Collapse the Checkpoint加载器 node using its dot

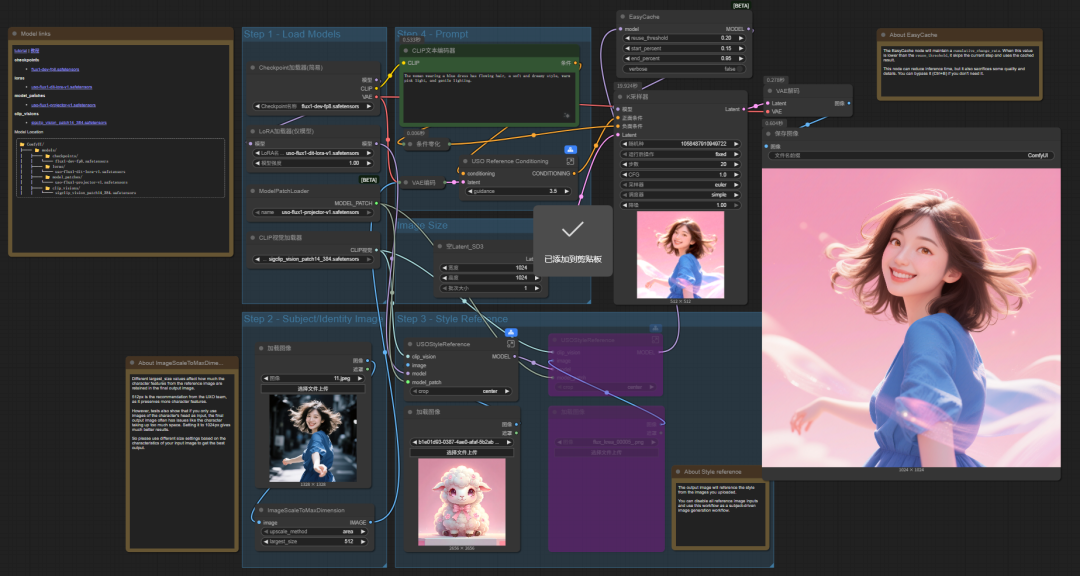(x=253, y=68)
